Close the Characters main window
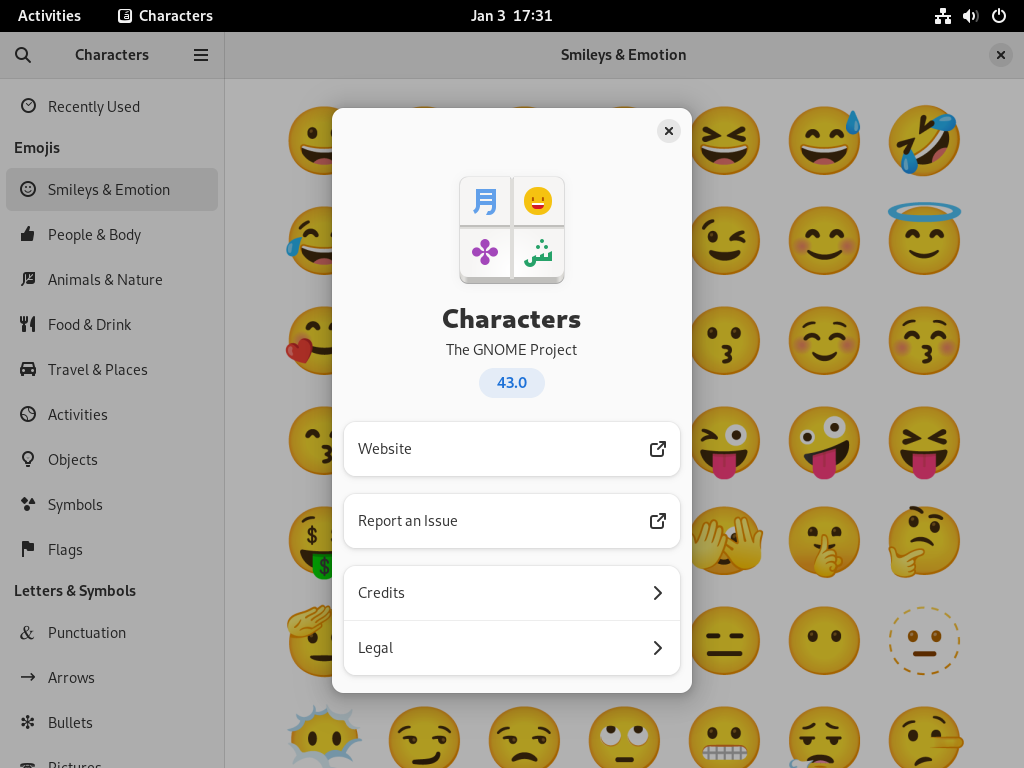Viewport: 1024px width, 768px height. coord(1000,55)
